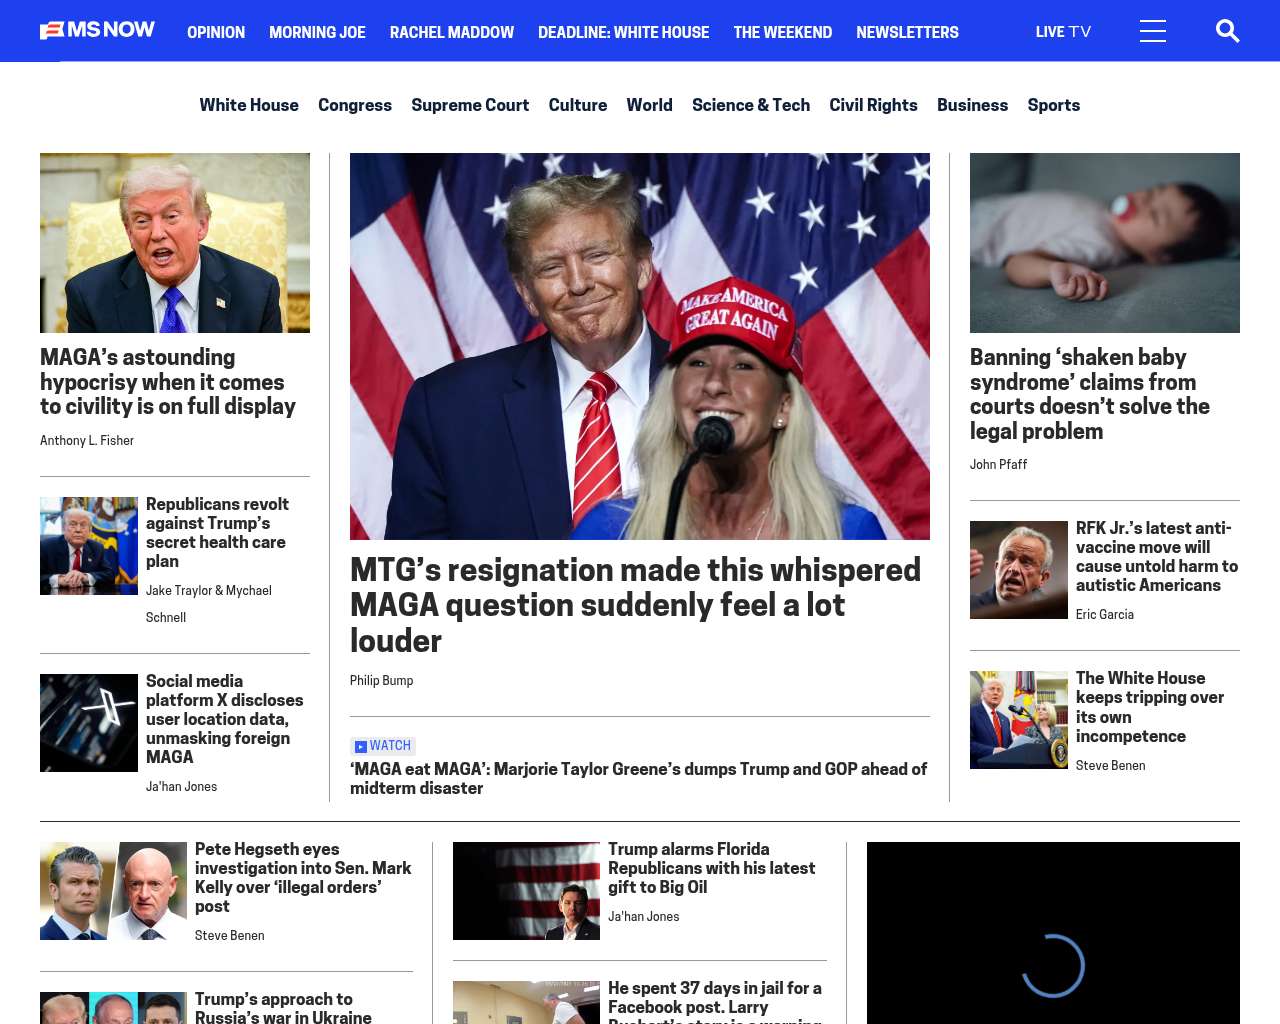Open Florida Republicans article thumbnail

point(526,891)
